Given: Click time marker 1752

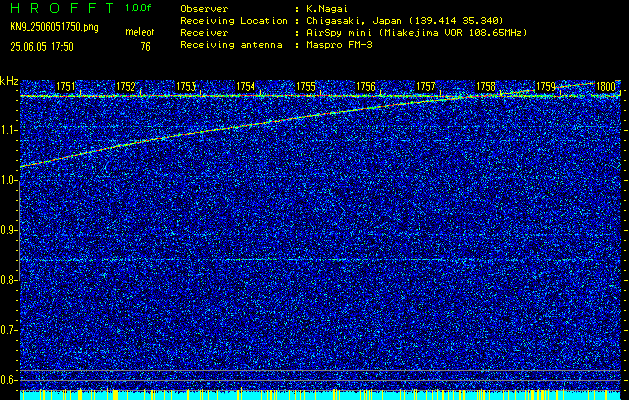Looking at the screenshot, I should [x=126, y=86].
